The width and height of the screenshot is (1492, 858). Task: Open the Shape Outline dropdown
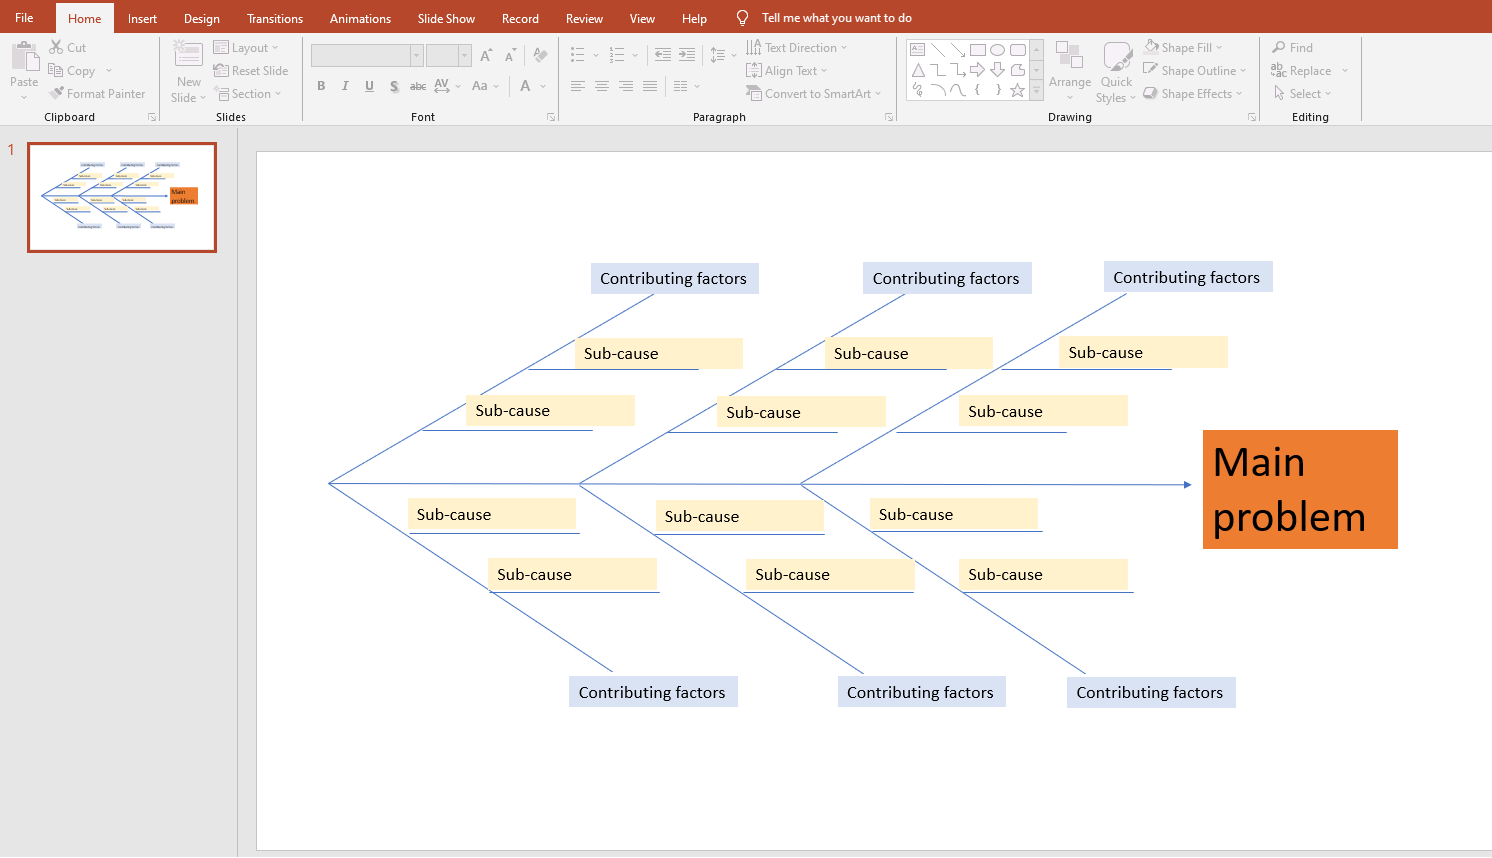[1195, 70]
